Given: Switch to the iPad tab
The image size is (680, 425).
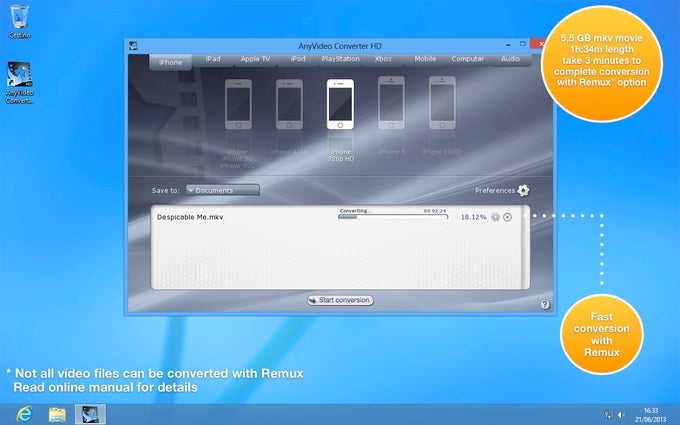Looking at the screenshot, I should pyautogui.click(x=213, y=59).
